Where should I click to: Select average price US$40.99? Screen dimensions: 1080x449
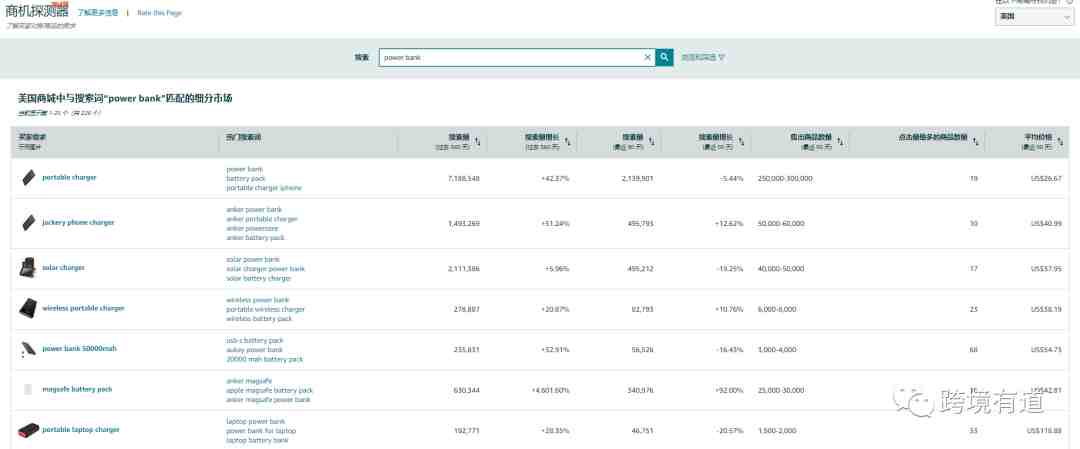point(1046,223)
